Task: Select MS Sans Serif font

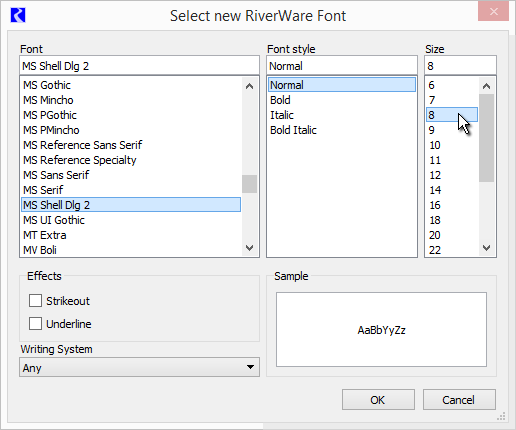Action: coord(131,175)
